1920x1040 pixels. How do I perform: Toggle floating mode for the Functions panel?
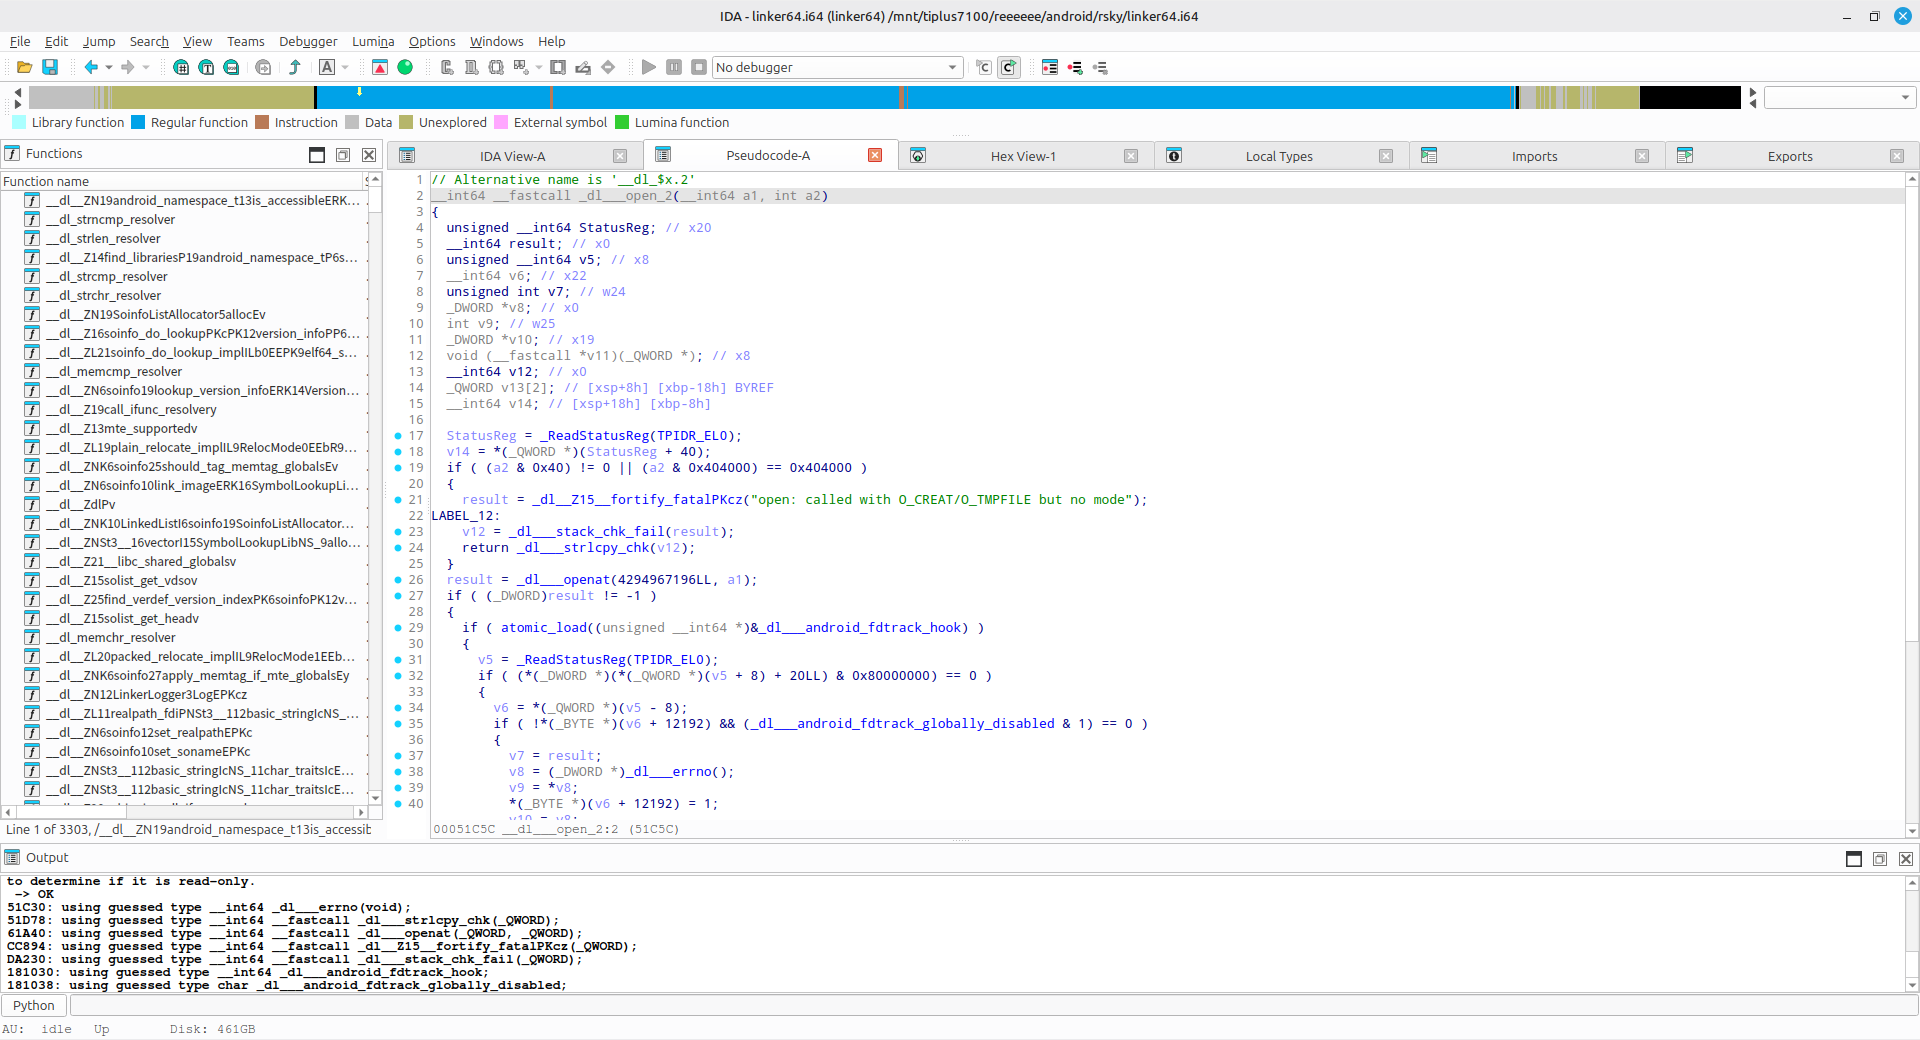pyautogui.click(x=343, y=155)
